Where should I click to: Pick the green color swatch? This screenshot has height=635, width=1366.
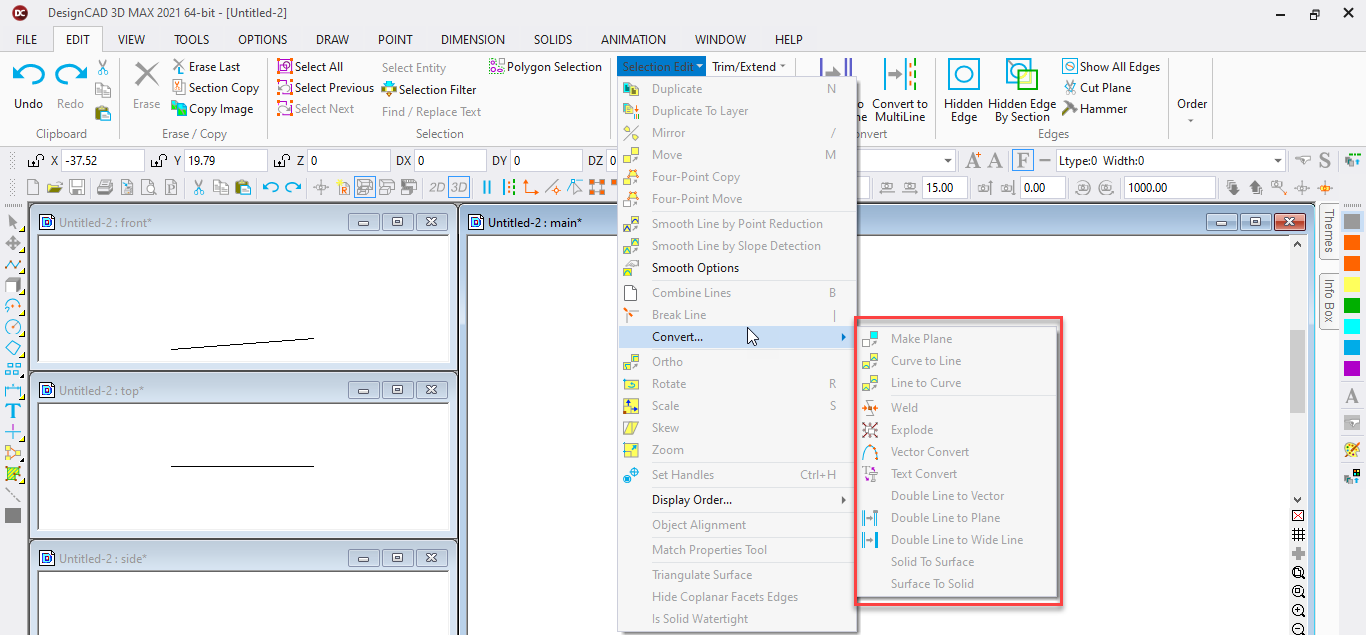[1352, 306]
